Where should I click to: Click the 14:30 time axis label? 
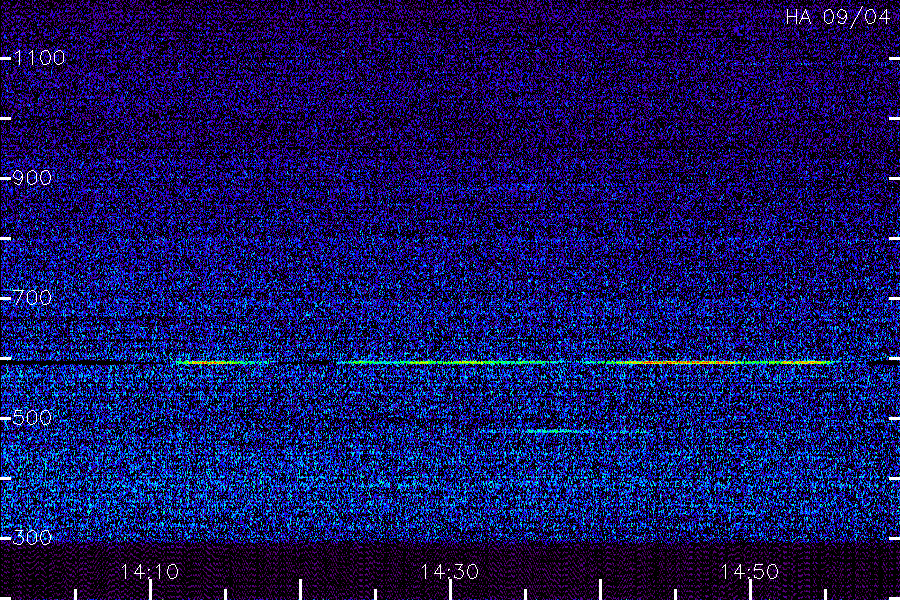click(449, 572)
